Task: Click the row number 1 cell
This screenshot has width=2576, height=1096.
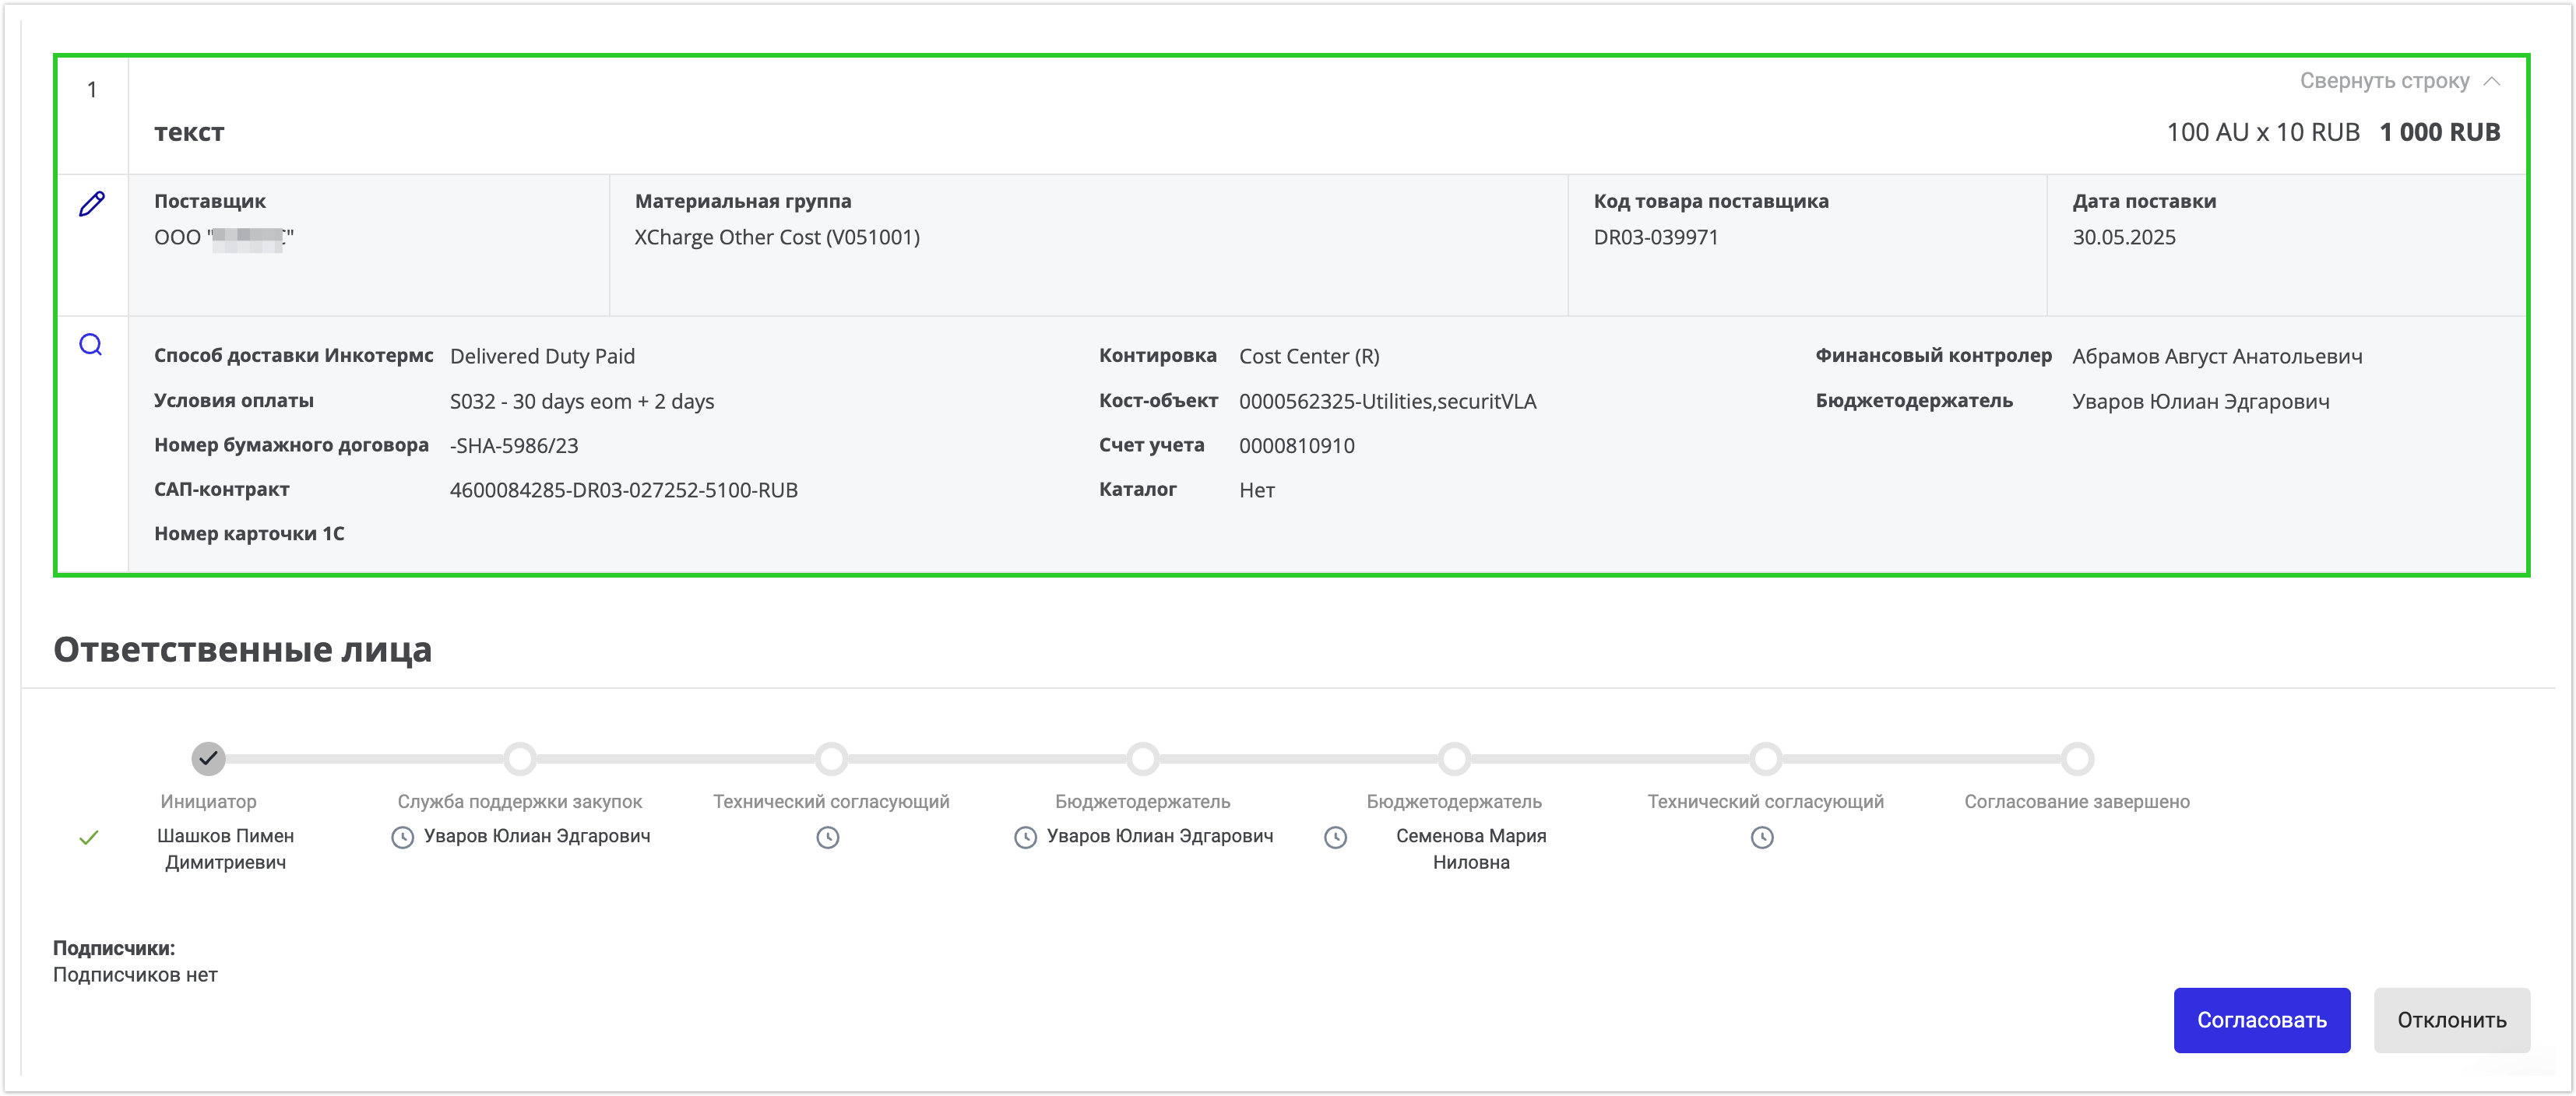Action: pyautogui.click(x=92, y=90)
